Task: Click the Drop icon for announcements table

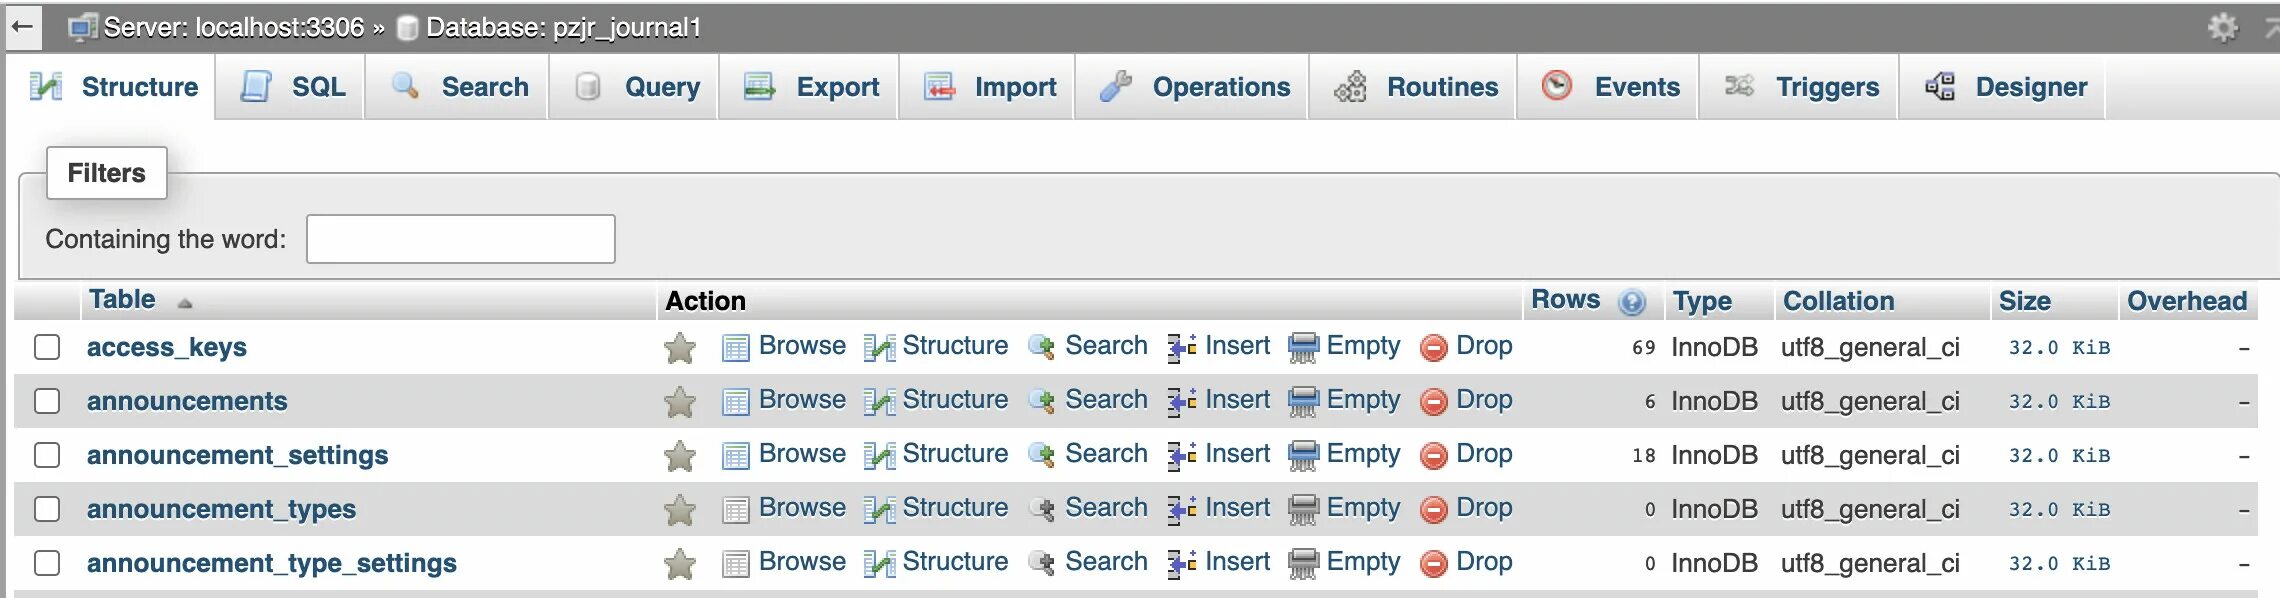Action: [x=1434, y=402]
